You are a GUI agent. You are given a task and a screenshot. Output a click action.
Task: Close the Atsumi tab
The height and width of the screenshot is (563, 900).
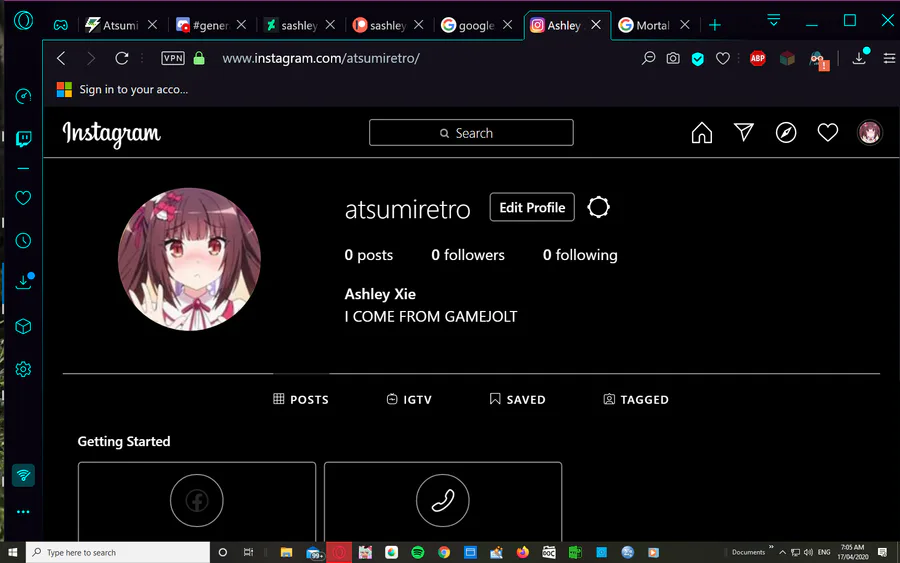pyautogui.click(x=152, y=25)
